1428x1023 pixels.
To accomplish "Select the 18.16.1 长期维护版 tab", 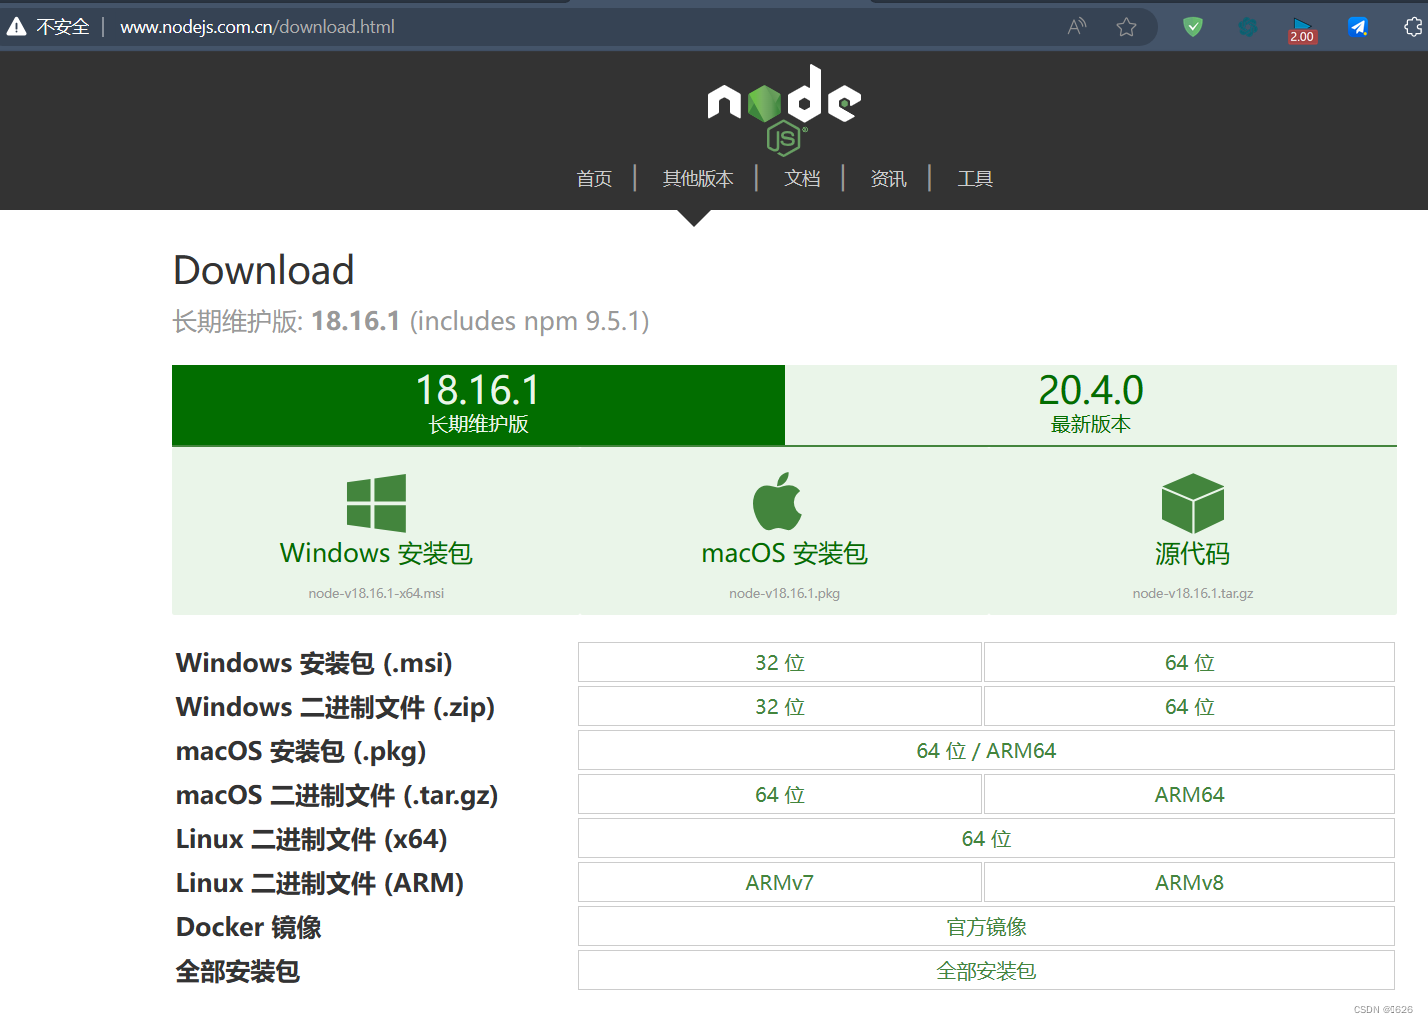I will [x=478, y=405].
